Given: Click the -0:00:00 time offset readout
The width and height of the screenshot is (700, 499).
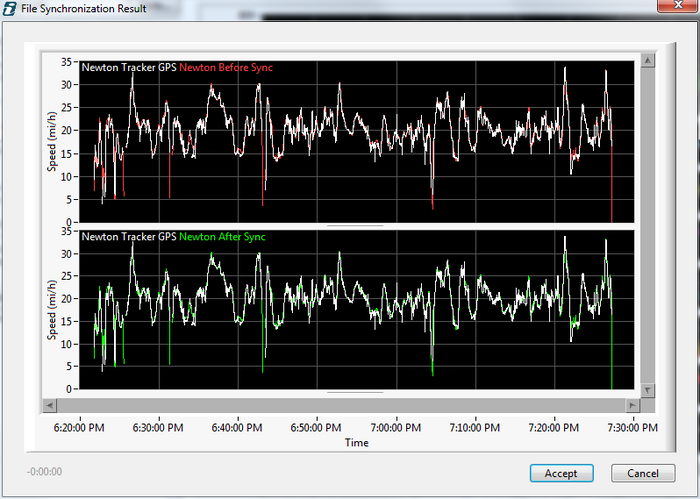Looking at the screenshot, I should pyautogui.click(x=44, y=471).
